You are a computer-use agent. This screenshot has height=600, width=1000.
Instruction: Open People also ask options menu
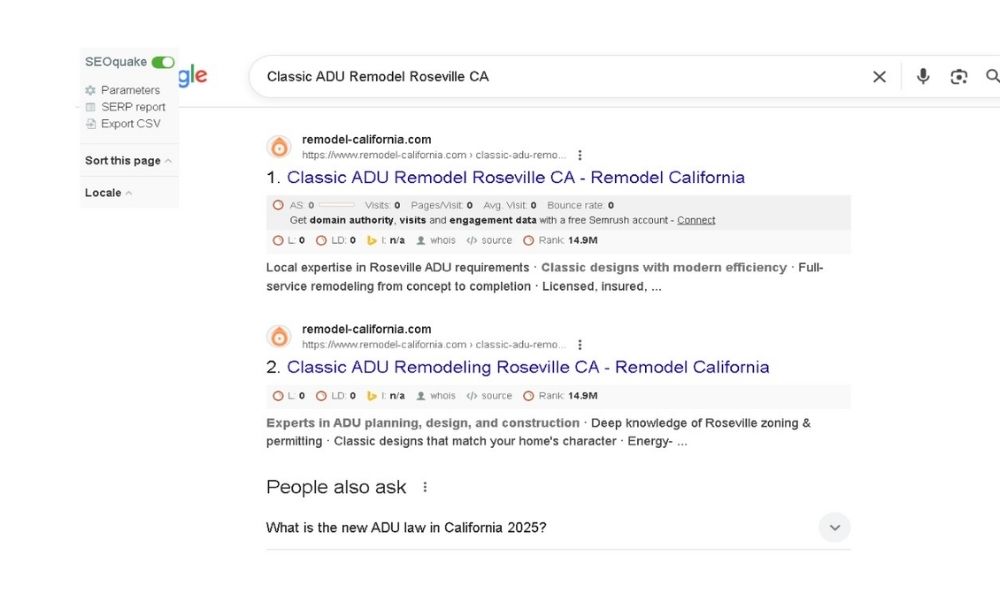click(x=425, y=487)
